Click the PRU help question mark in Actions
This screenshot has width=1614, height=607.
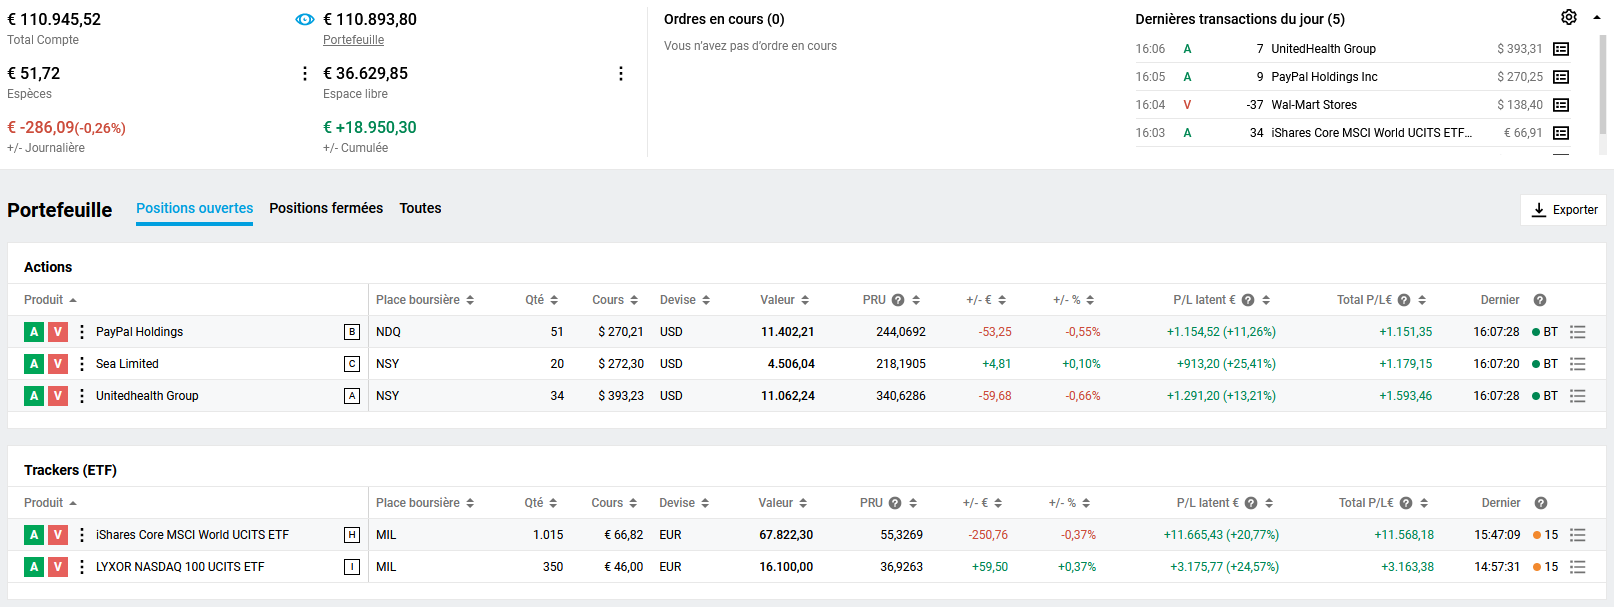point(898,300)
